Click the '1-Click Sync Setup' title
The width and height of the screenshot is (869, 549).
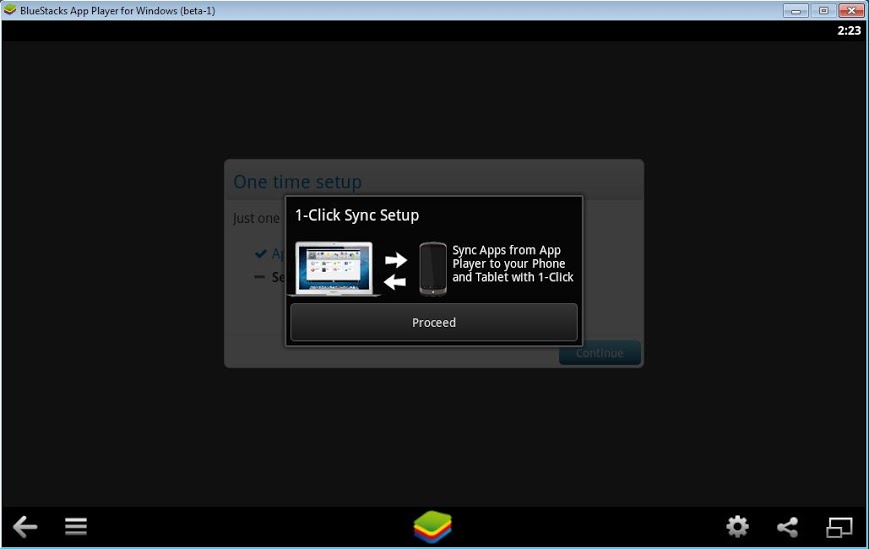pos(357,215)
